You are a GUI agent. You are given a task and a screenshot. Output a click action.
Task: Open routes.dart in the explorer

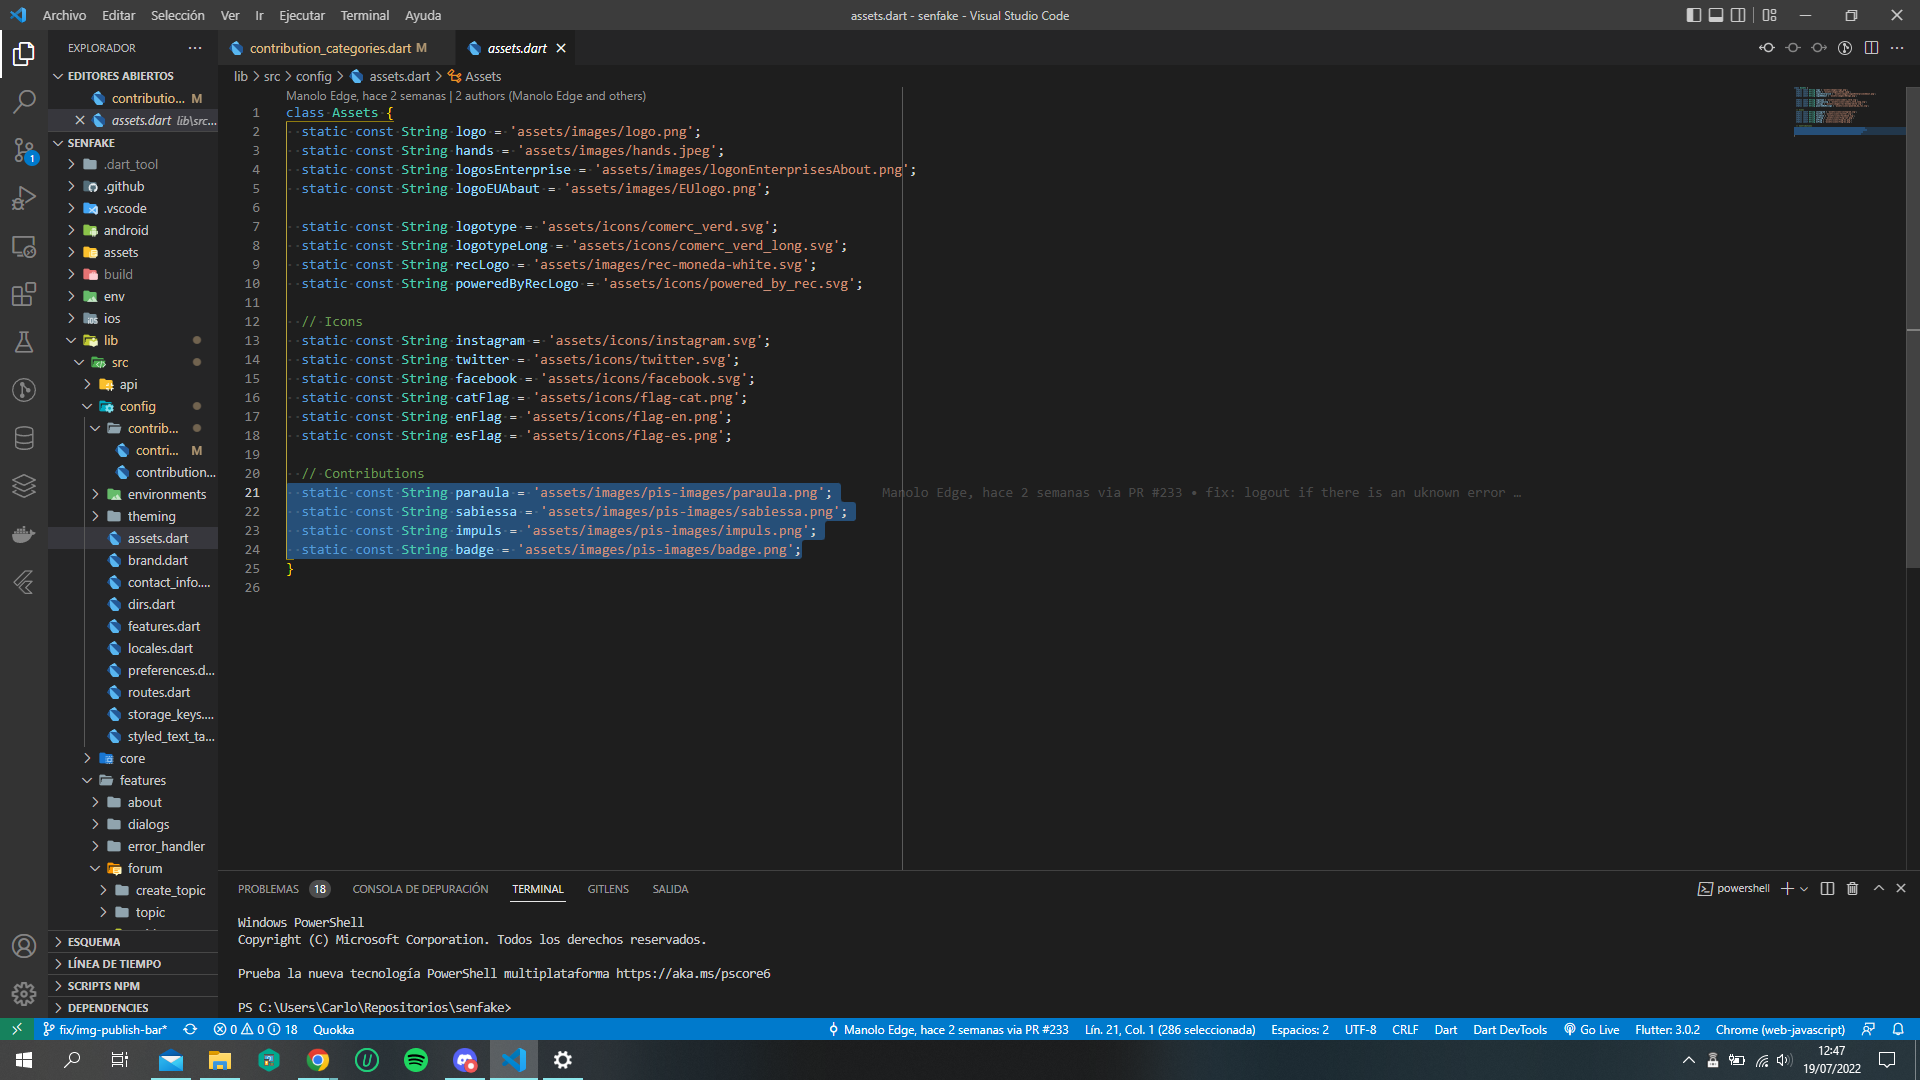pyautogui.click(x=159, y=692)
